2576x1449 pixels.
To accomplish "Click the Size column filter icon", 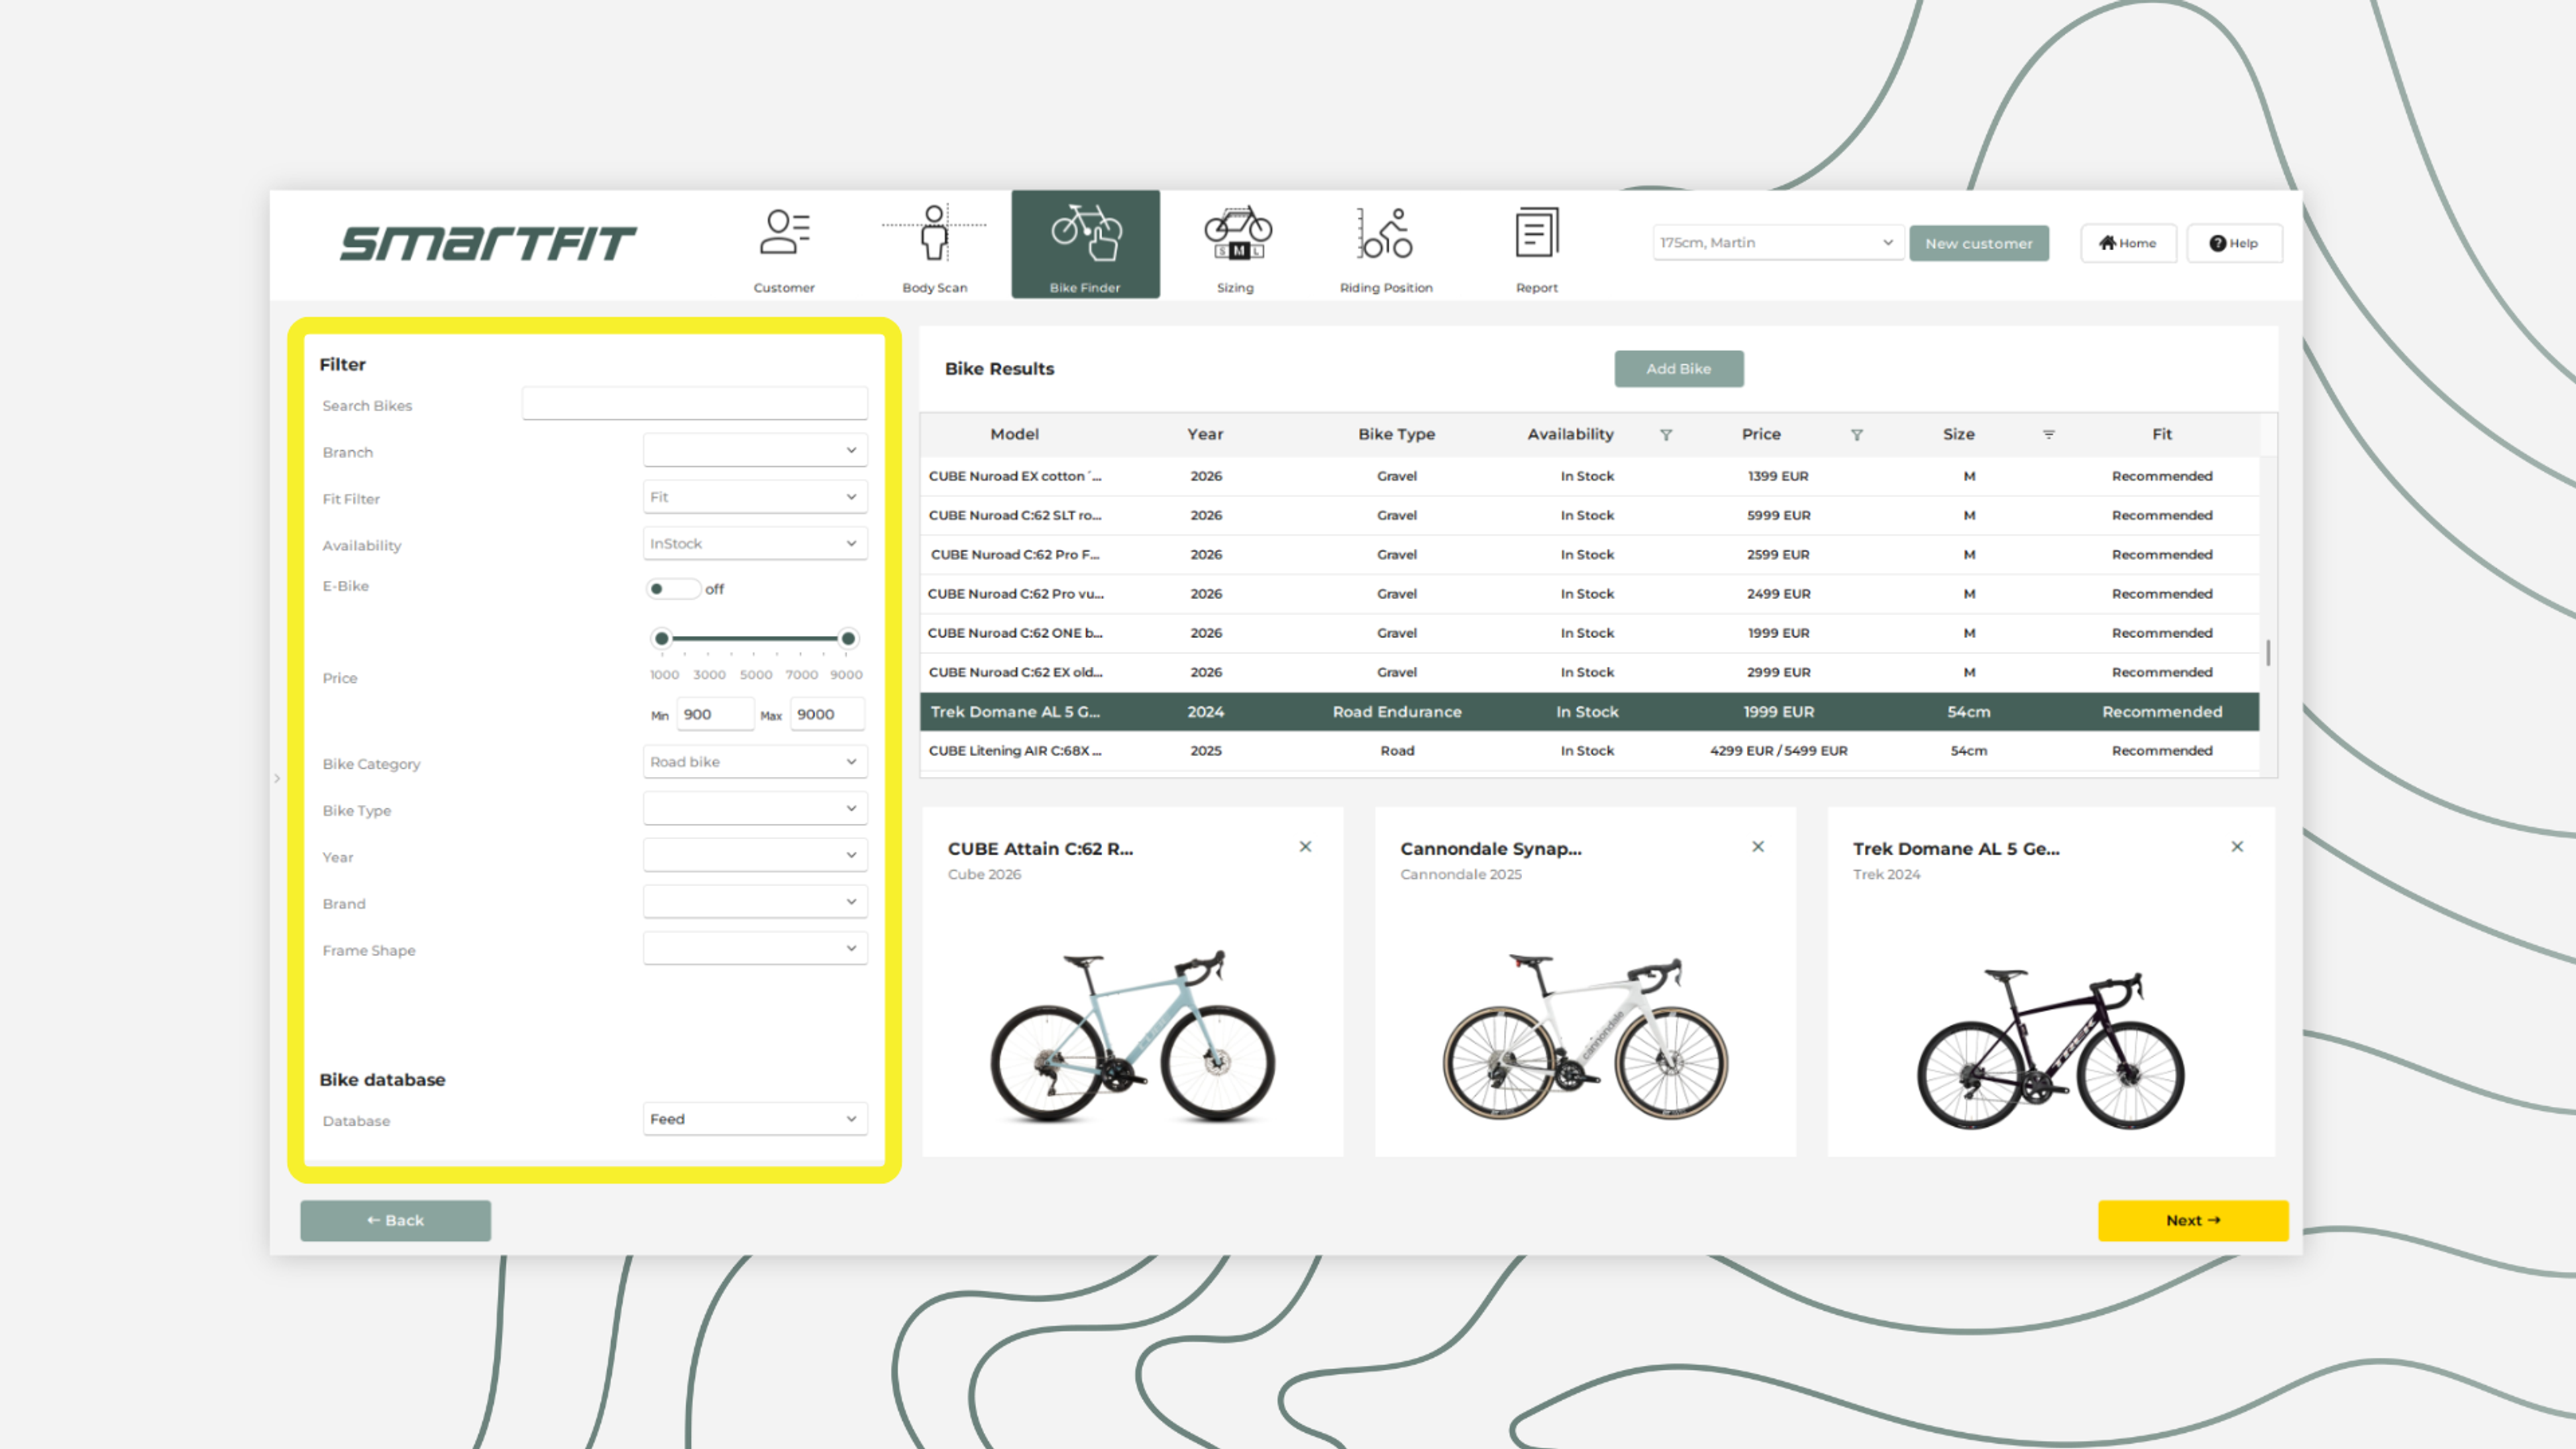I will coord(2048,435).
